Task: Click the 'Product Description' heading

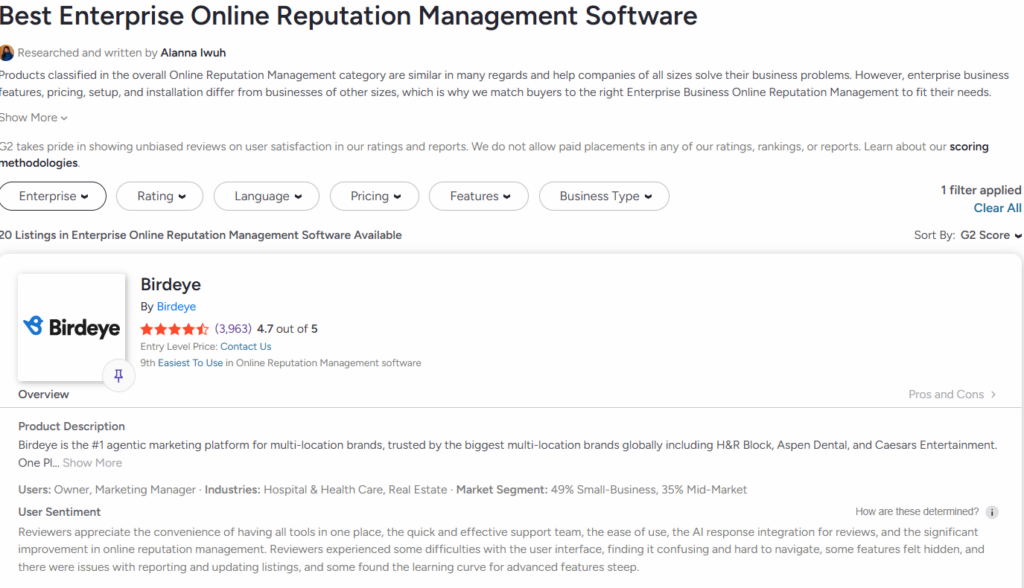Action: pyautogui.click(x=71, y=427)
